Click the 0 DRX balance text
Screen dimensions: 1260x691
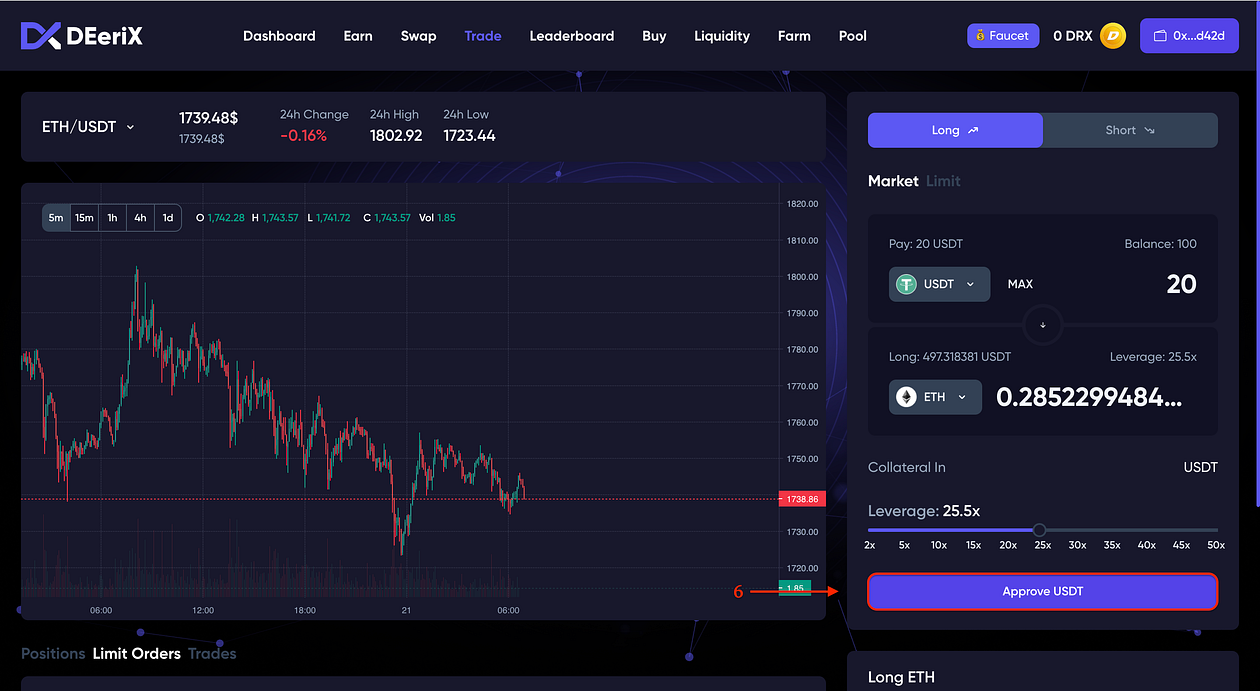click(1073, 36)
